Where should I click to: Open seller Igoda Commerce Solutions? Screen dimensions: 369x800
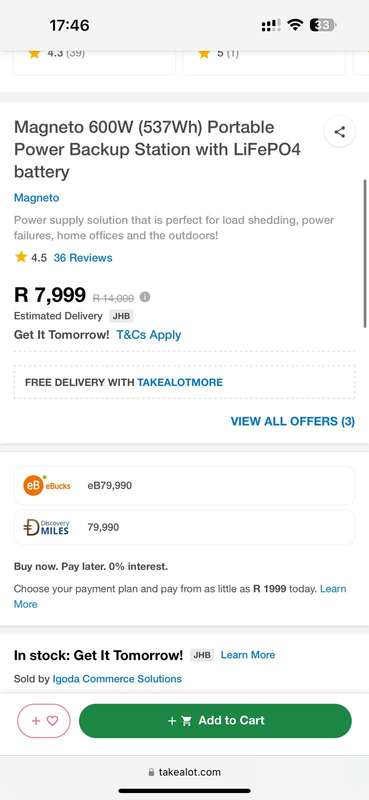(x=117, y=679)
